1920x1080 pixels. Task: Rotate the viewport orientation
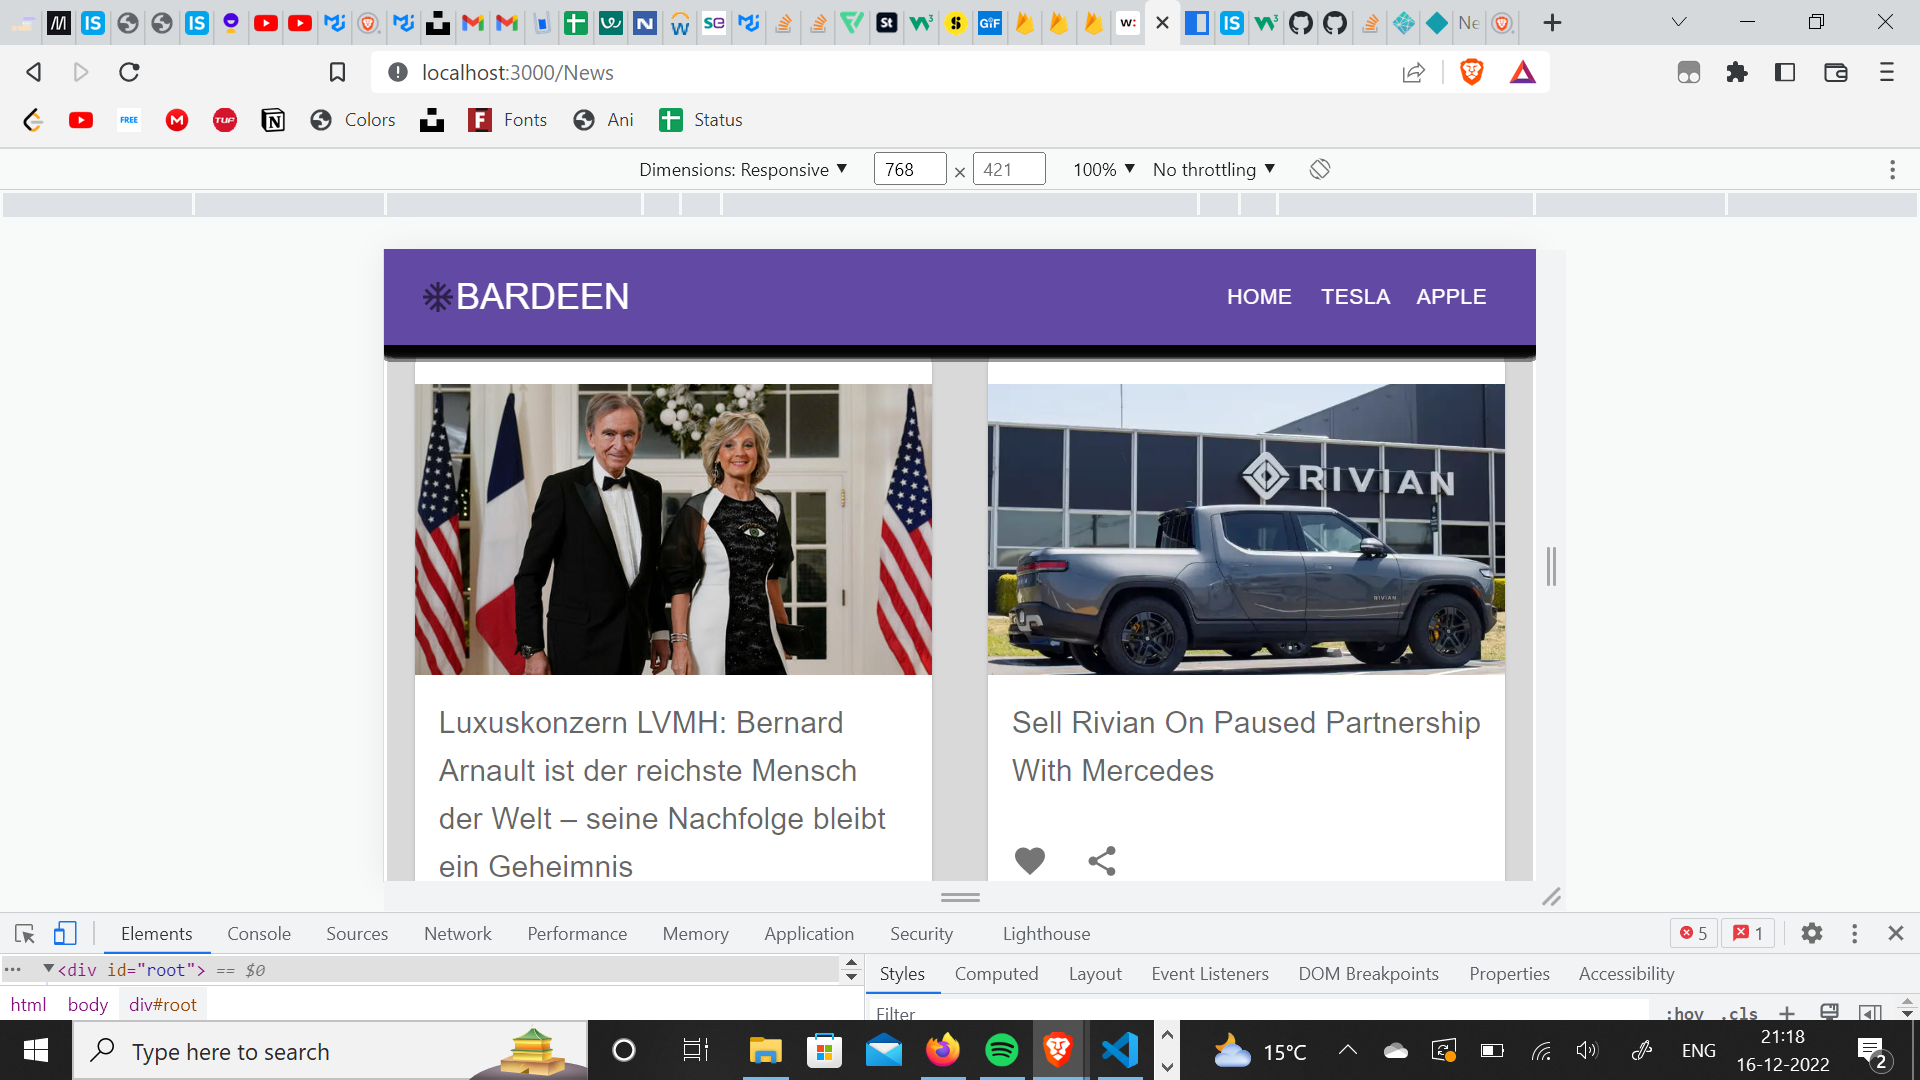point(1318,169)
